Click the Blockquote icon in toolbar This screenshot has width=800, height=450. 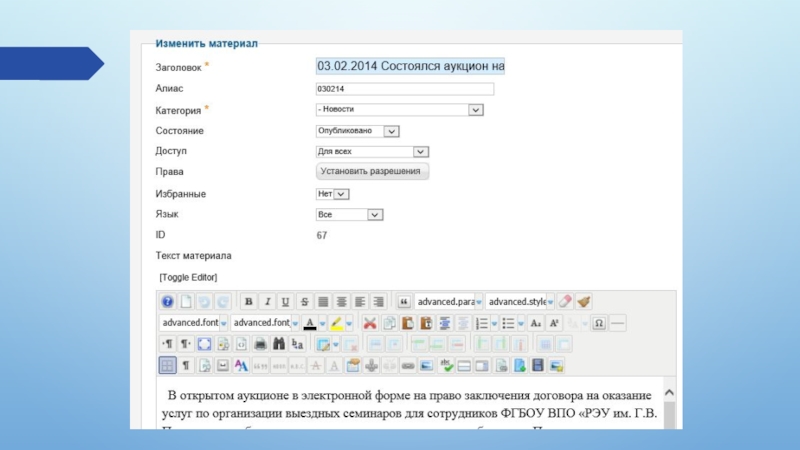(x=404, y=301)
